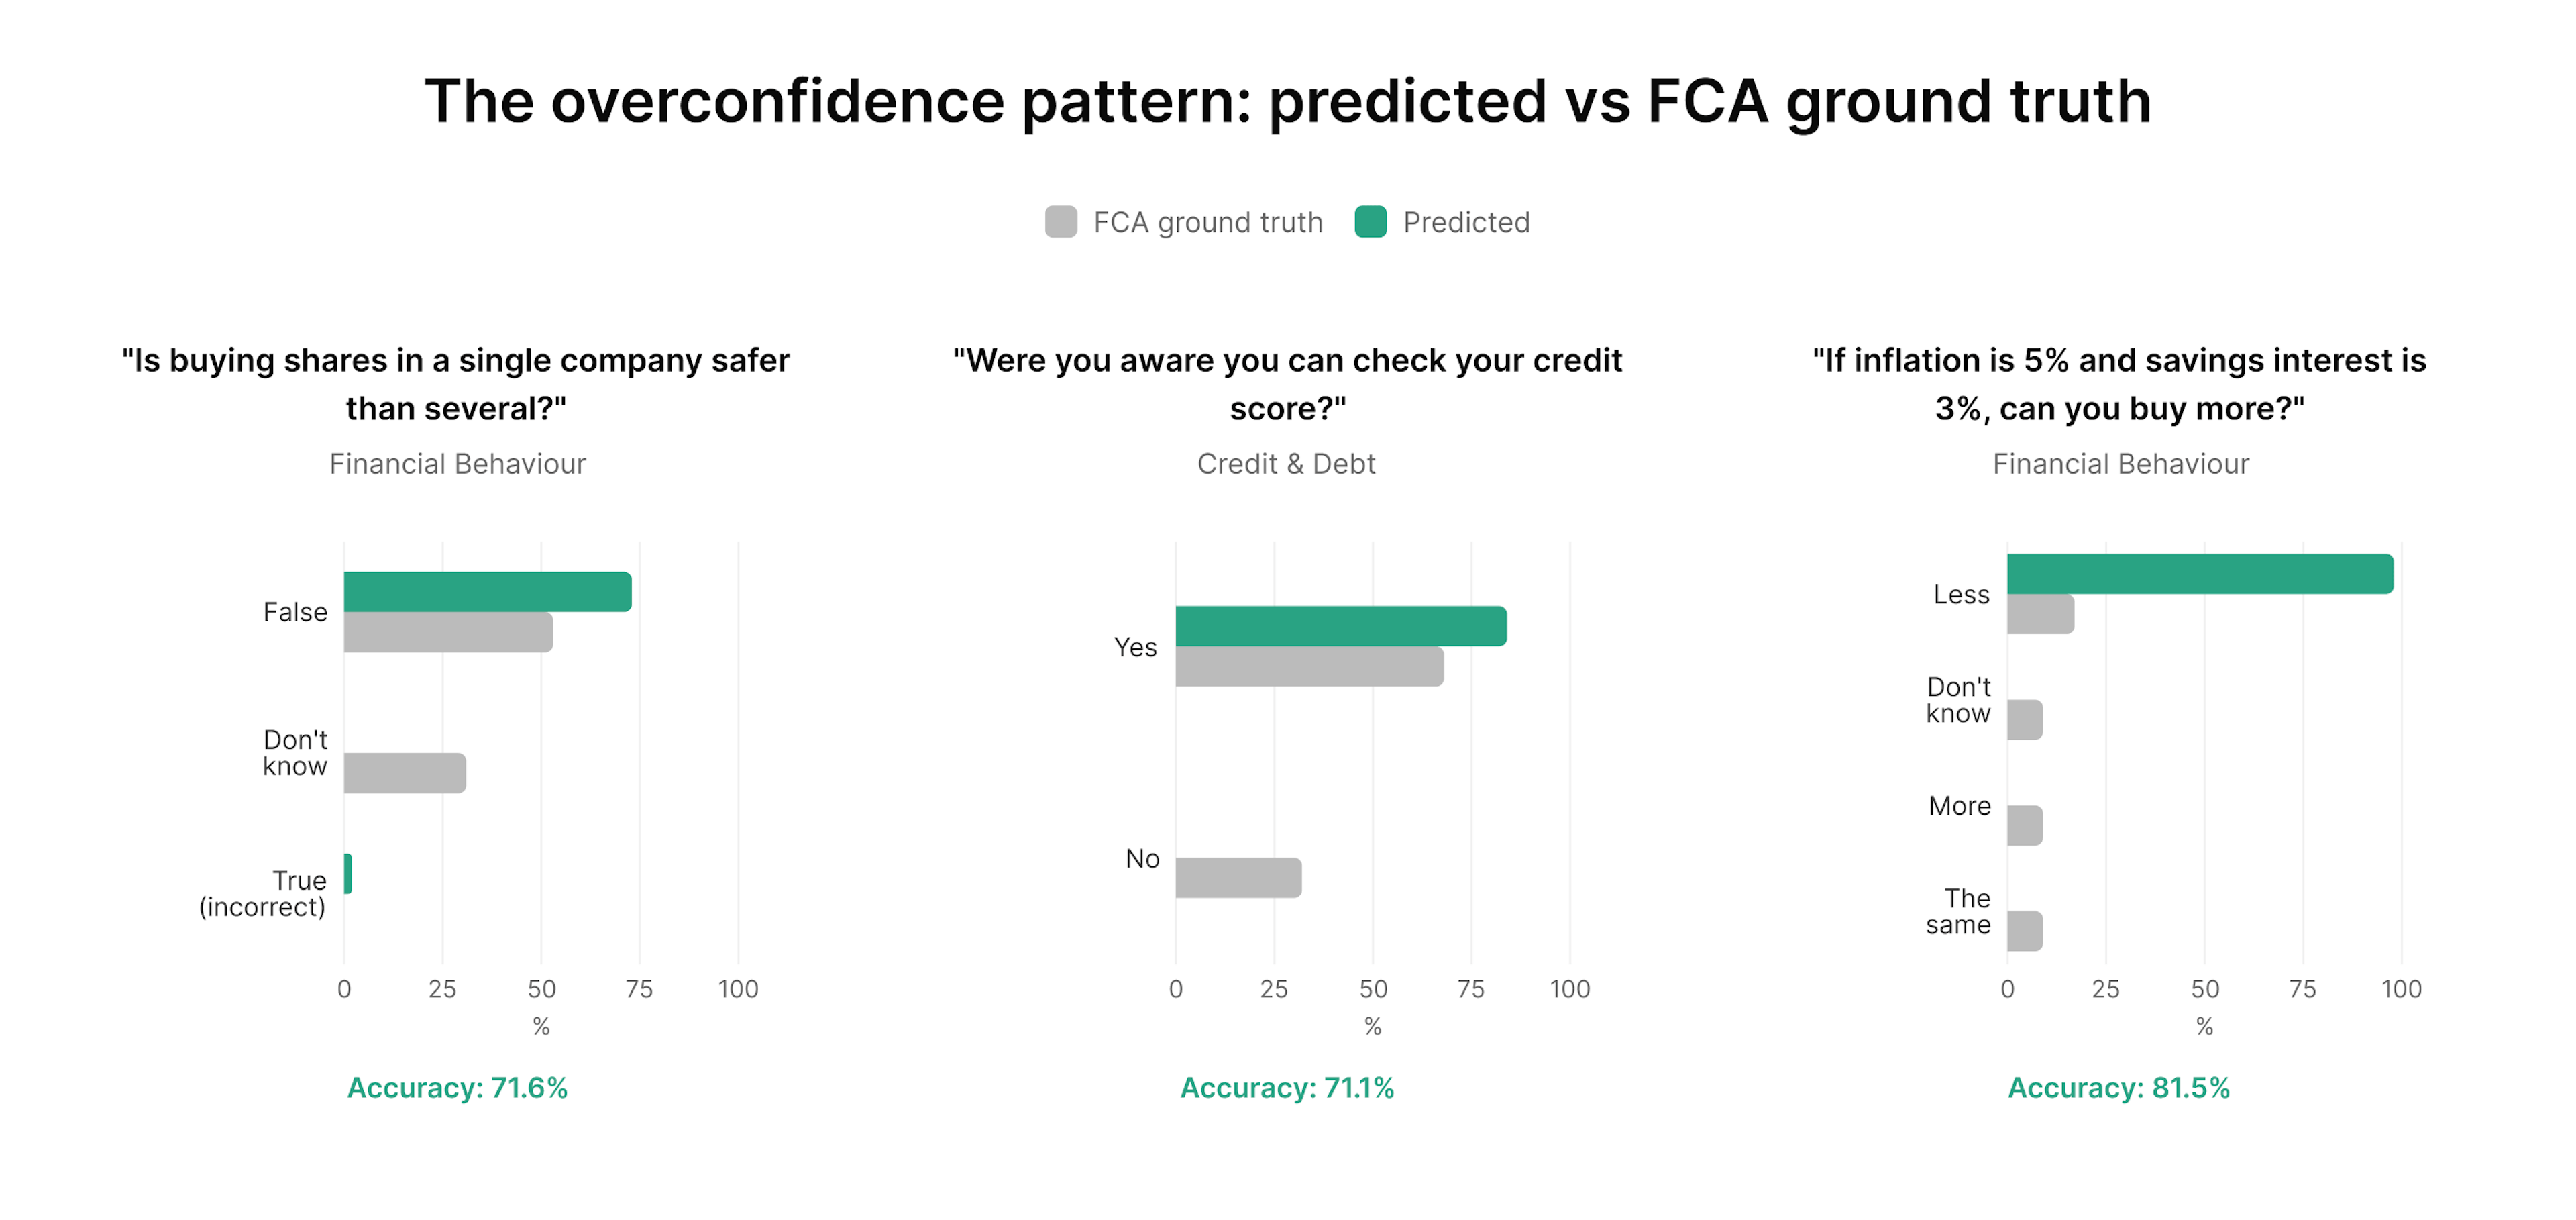This screenshot has height=1220, width=2576.
Task: Click the gray ground truth bar for 'False'
Action: pyautogui.click(x=448, y=633)
